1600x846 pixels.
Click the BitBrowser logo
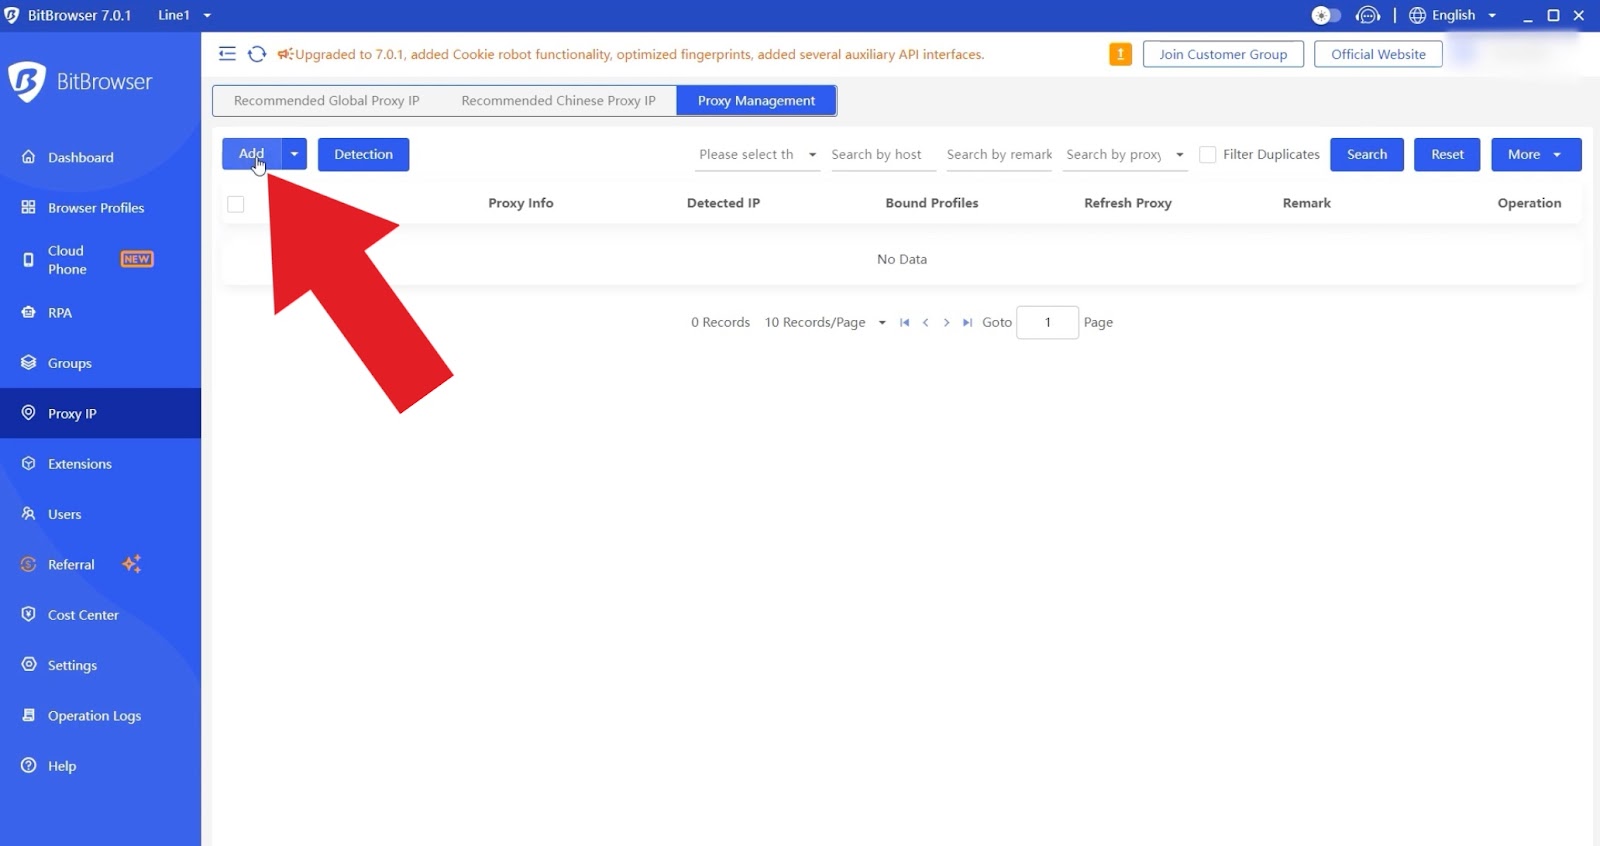tap(80, 82)
